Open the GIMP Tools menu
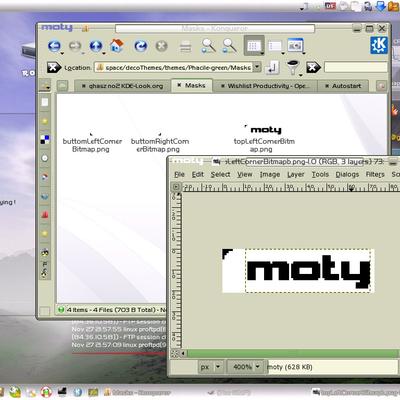This screenshot has height=400, width=400. click(x=320, y=174)
